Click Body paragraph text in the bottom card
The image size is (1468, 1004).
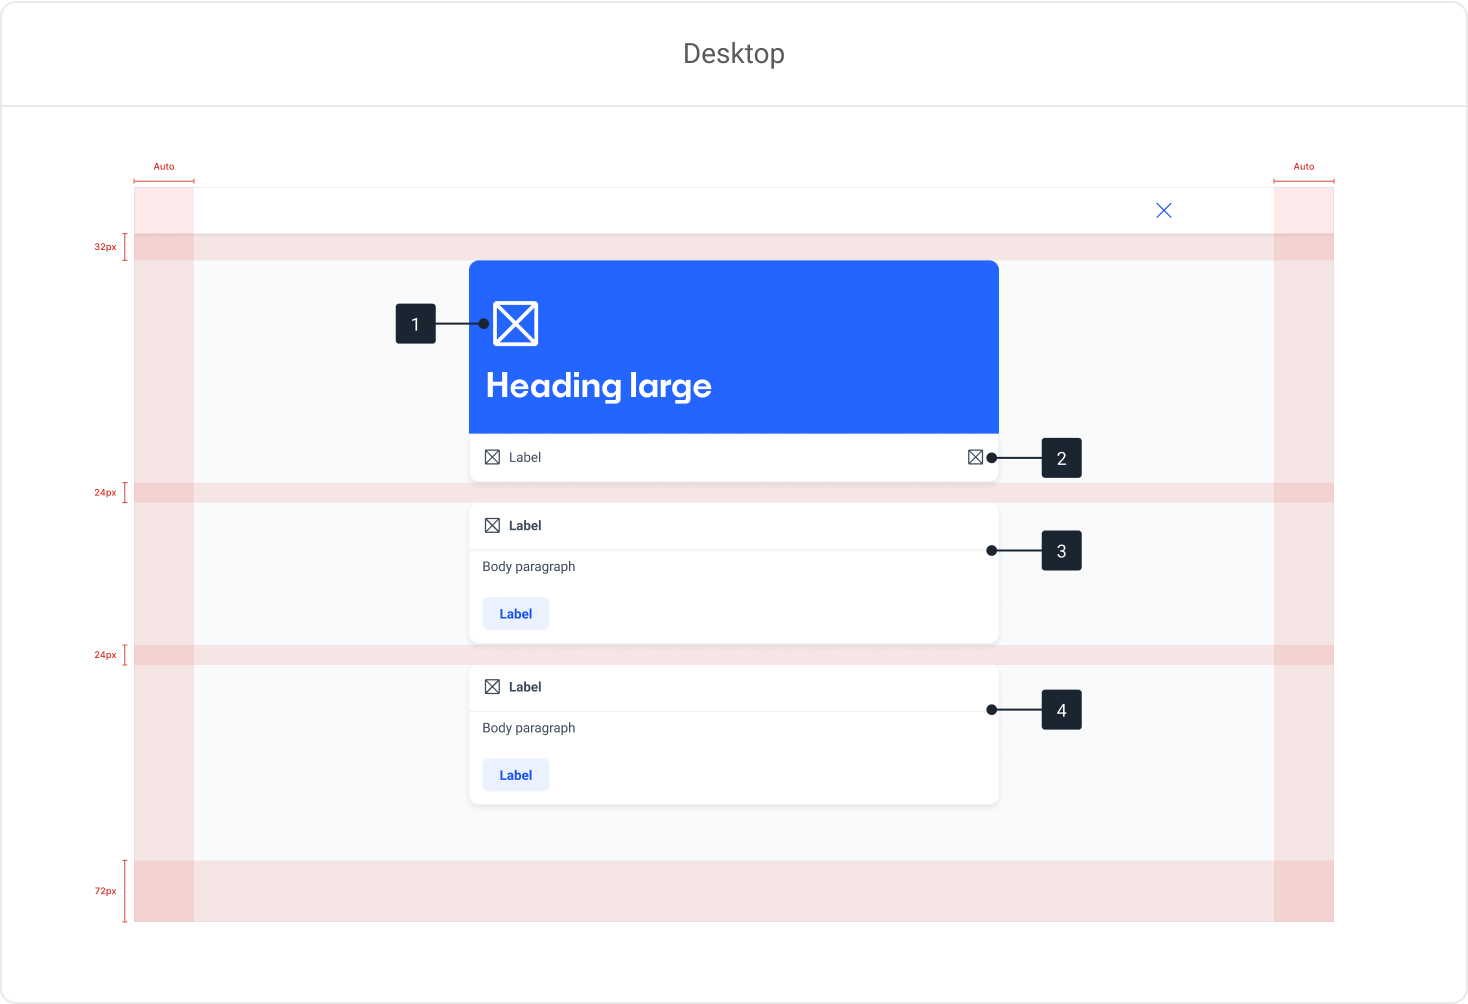pyautogui.click(x=529, y=728)
